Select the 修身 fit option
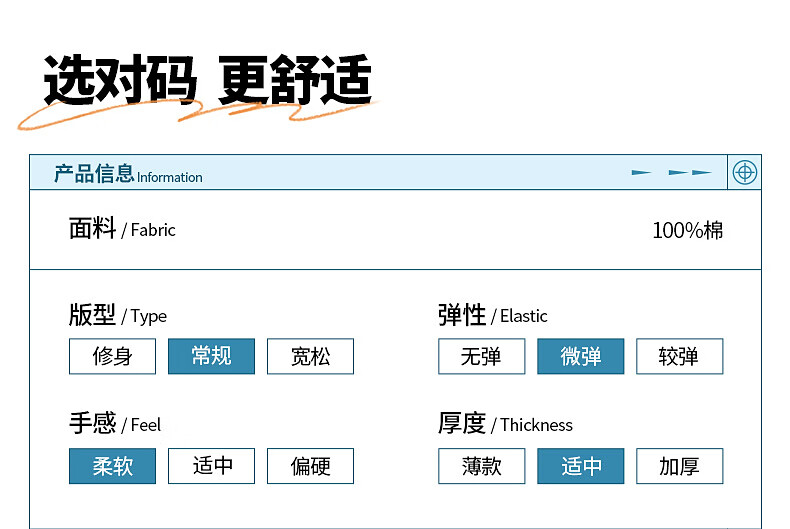 pos(112,356)
